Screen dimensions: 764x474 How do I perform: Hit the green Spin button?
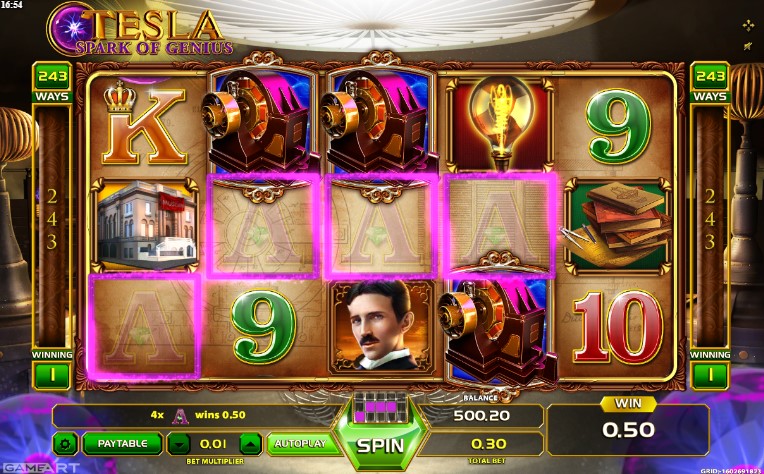tap(380, 445)
